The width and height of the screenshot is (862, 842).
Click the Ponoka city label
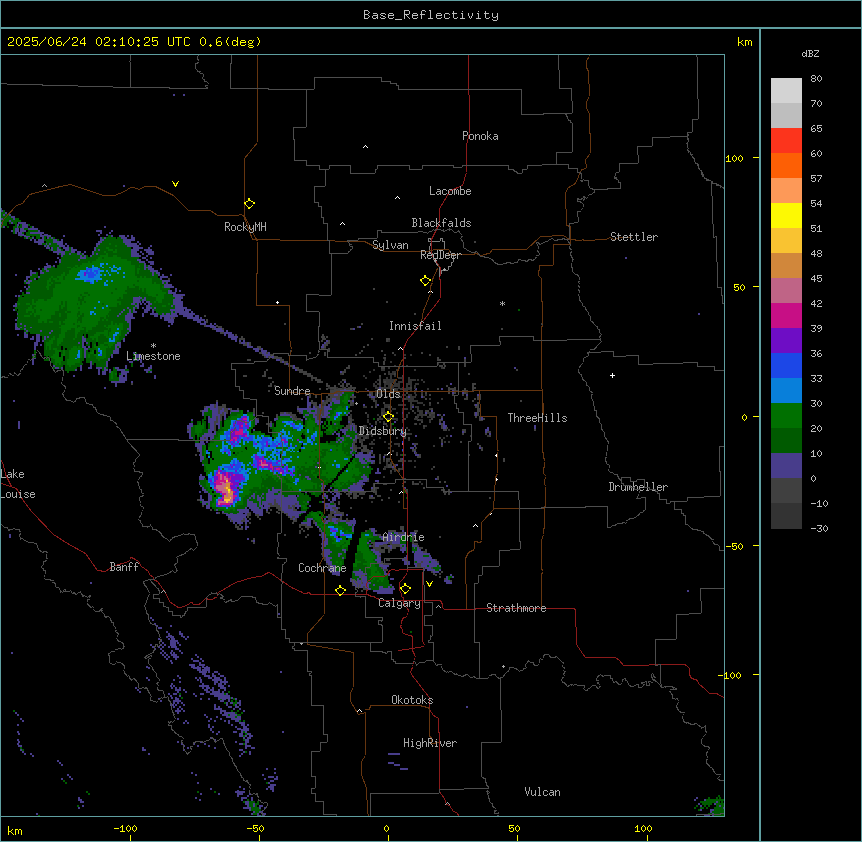480,136
